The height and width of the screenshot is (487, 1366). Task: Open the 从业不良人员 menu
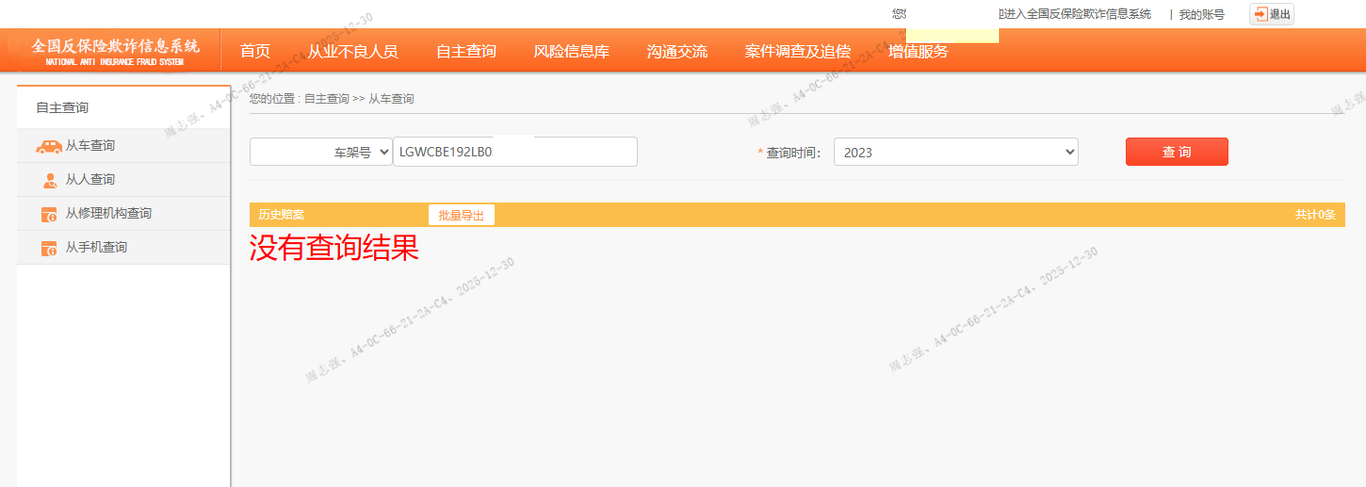coord(352,51)
